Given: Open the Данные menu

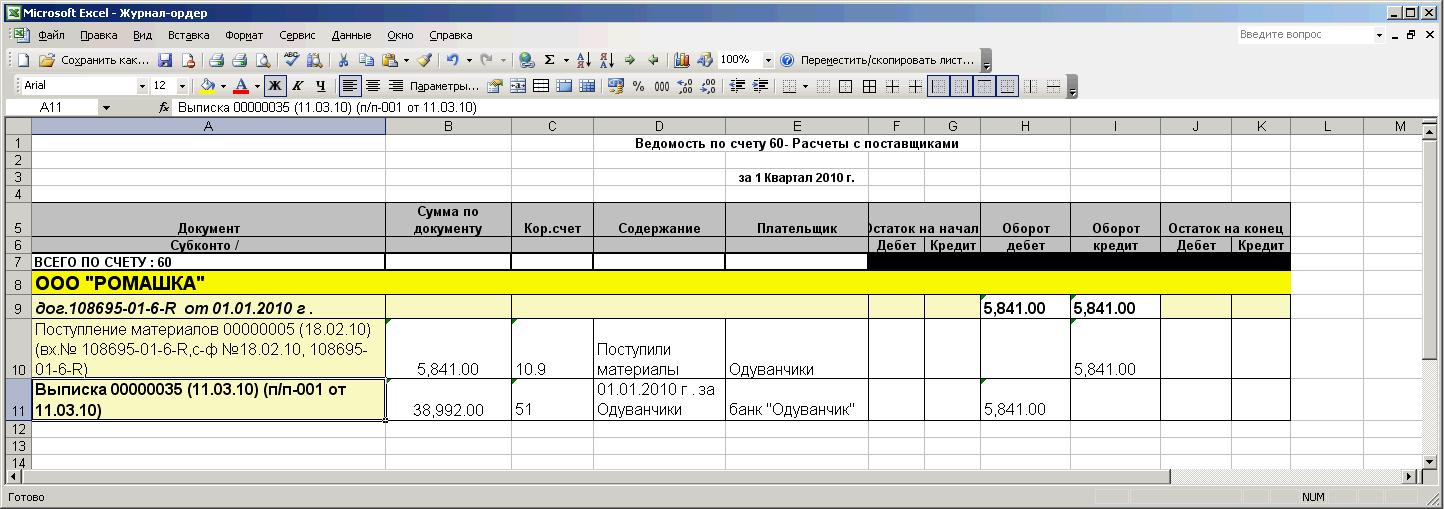Looking at the screenshot, I should click(351, 35).
